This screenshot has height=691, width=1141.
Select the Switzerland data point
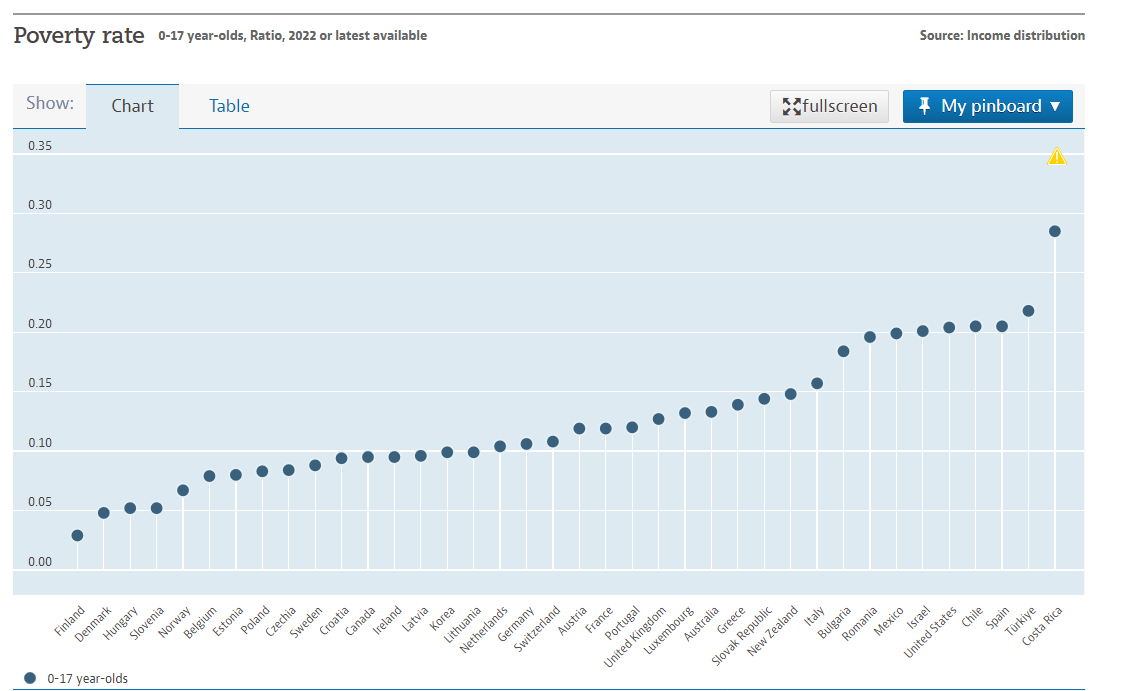[552, 441]
